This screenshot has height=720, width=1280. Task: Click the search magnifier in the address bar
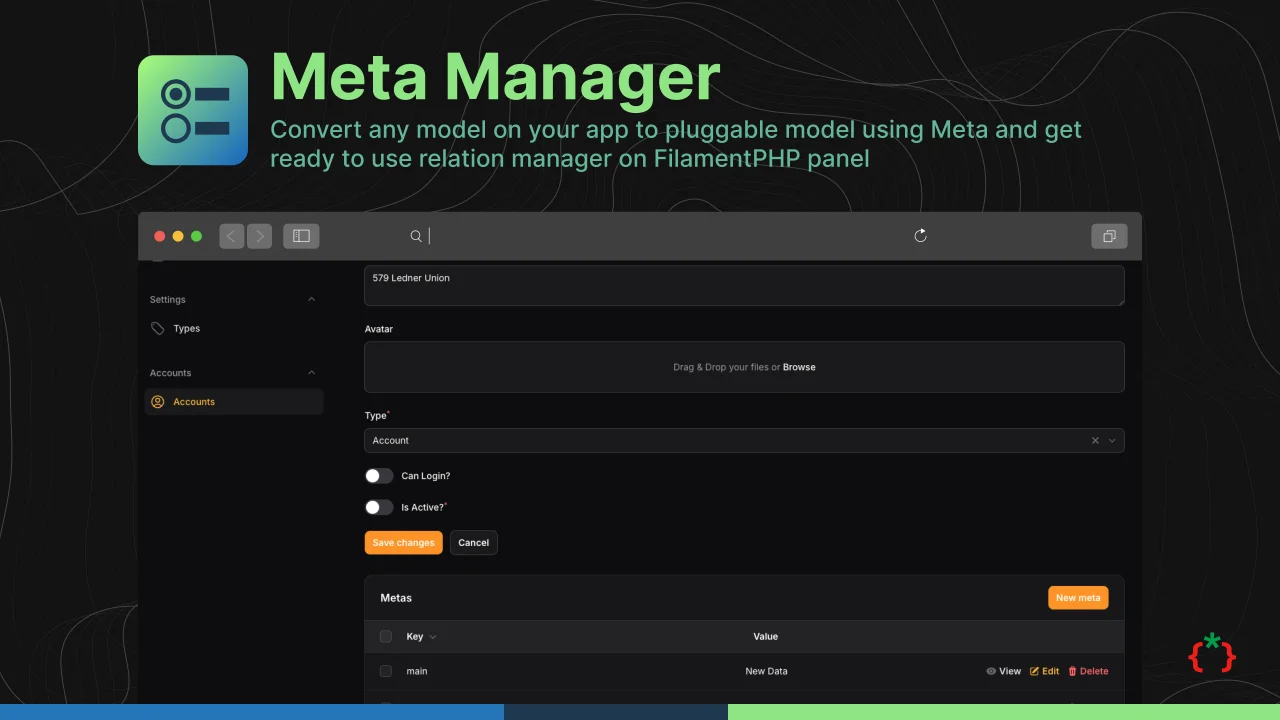tap(416, 235)
